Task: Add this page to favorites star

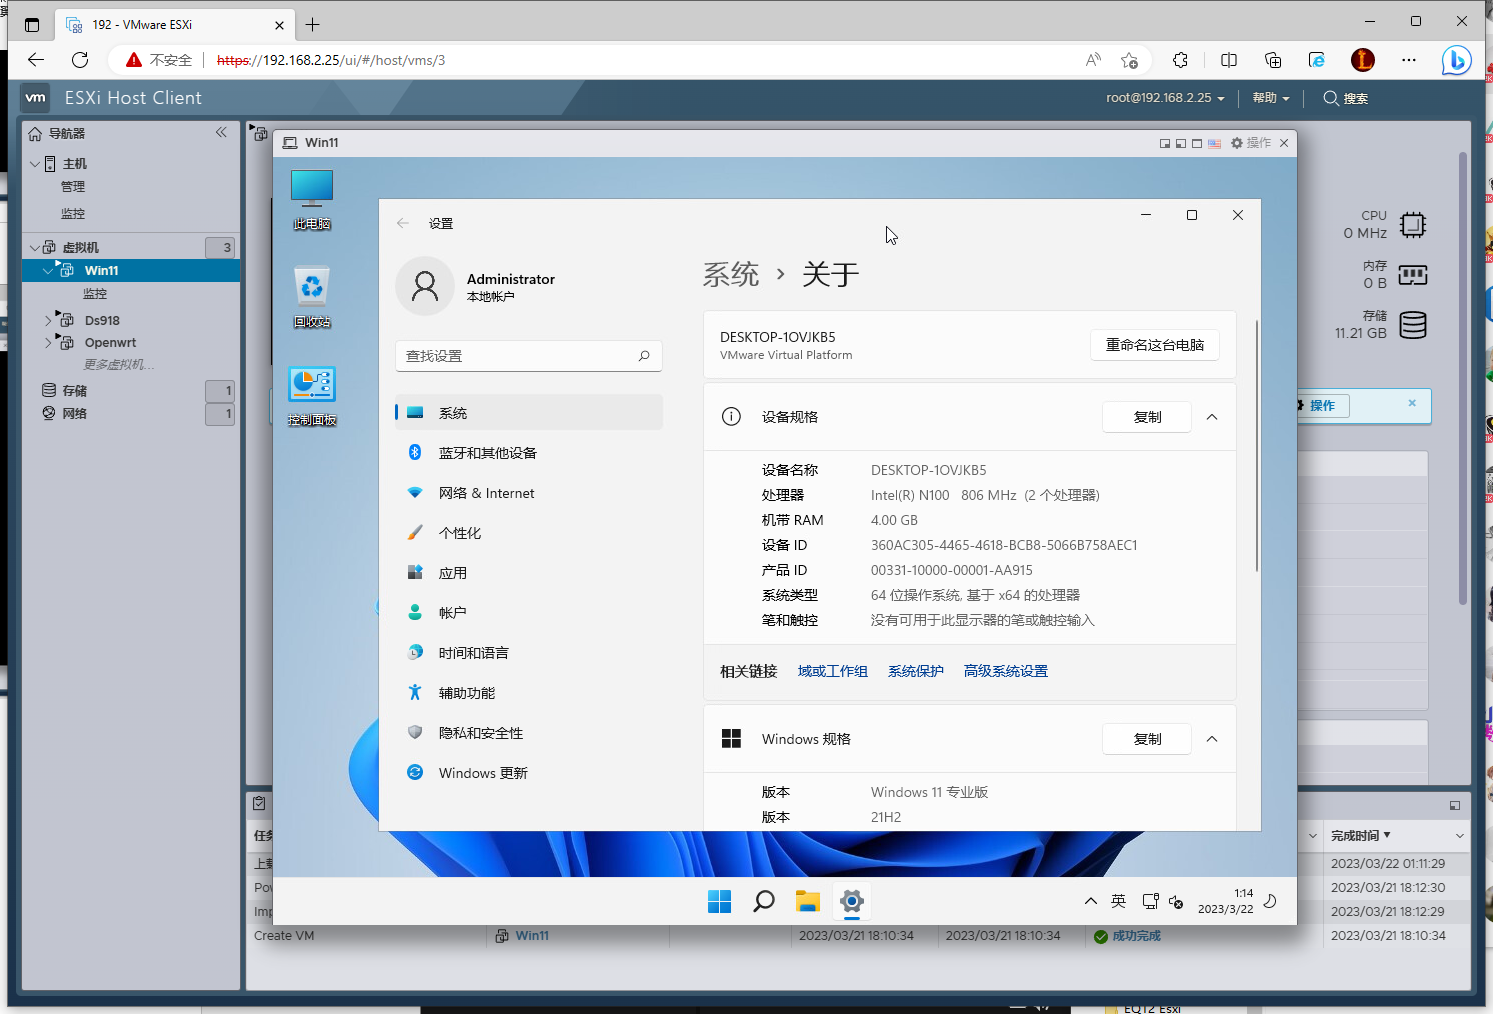Action: coord(1130,60)
